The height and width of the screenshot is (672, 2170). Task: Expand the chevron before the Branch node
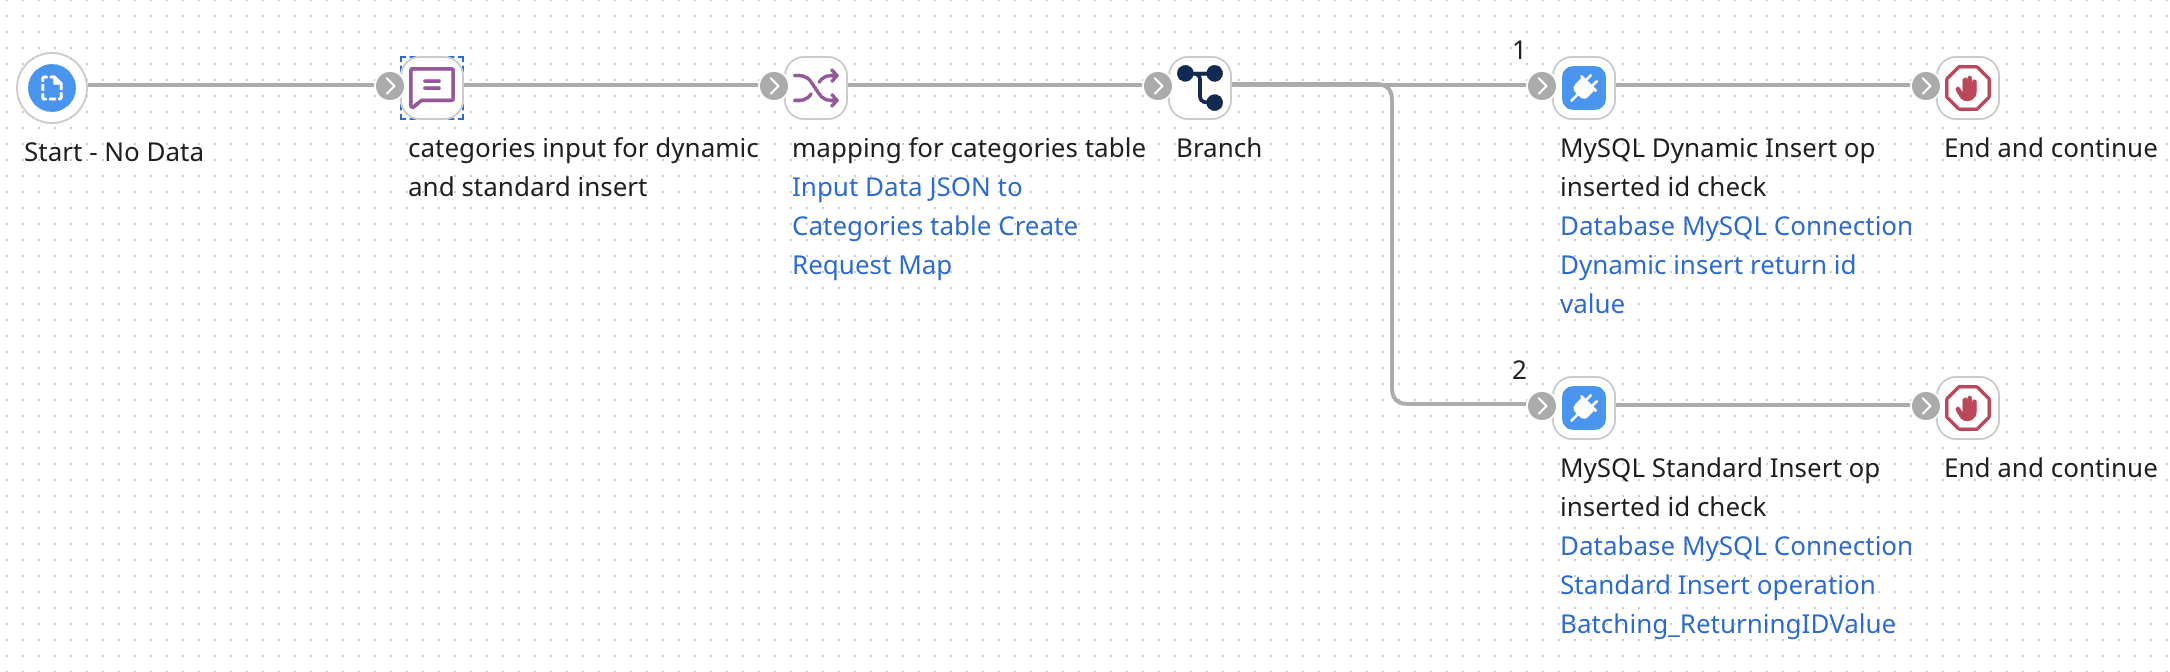pyautogui.click(x=1157, y=88)
